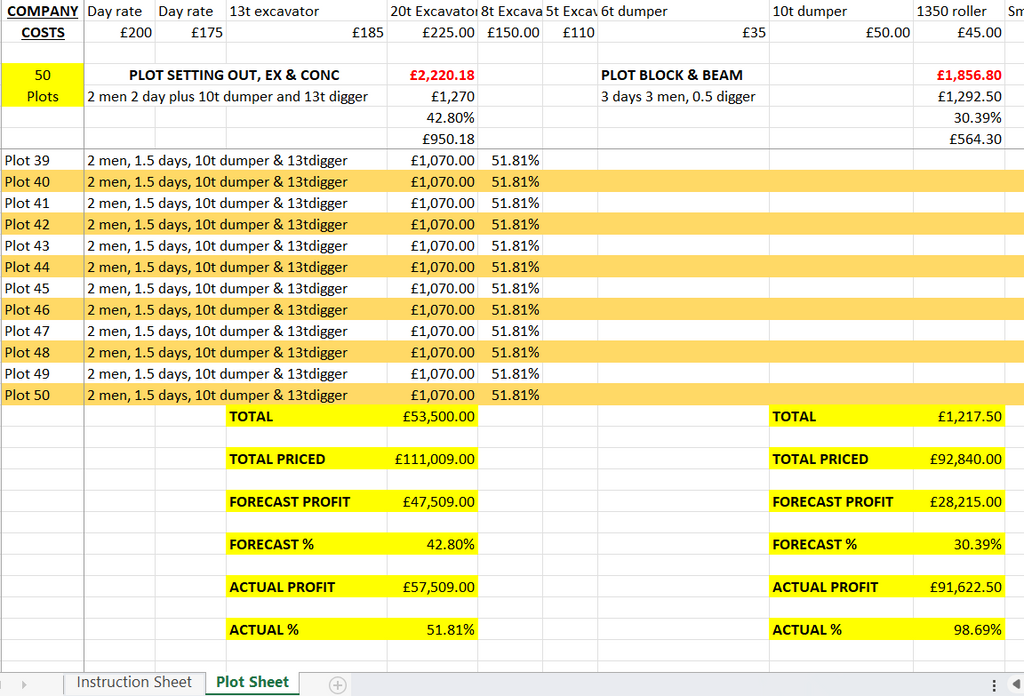The image size is (1024, 696).
Task: Click the £28,215.00 forecast profit cell
Action: 959,501
